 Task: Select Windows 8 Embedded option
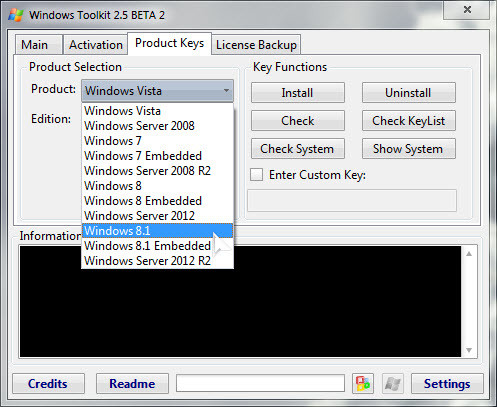click(x=157, y=201)
